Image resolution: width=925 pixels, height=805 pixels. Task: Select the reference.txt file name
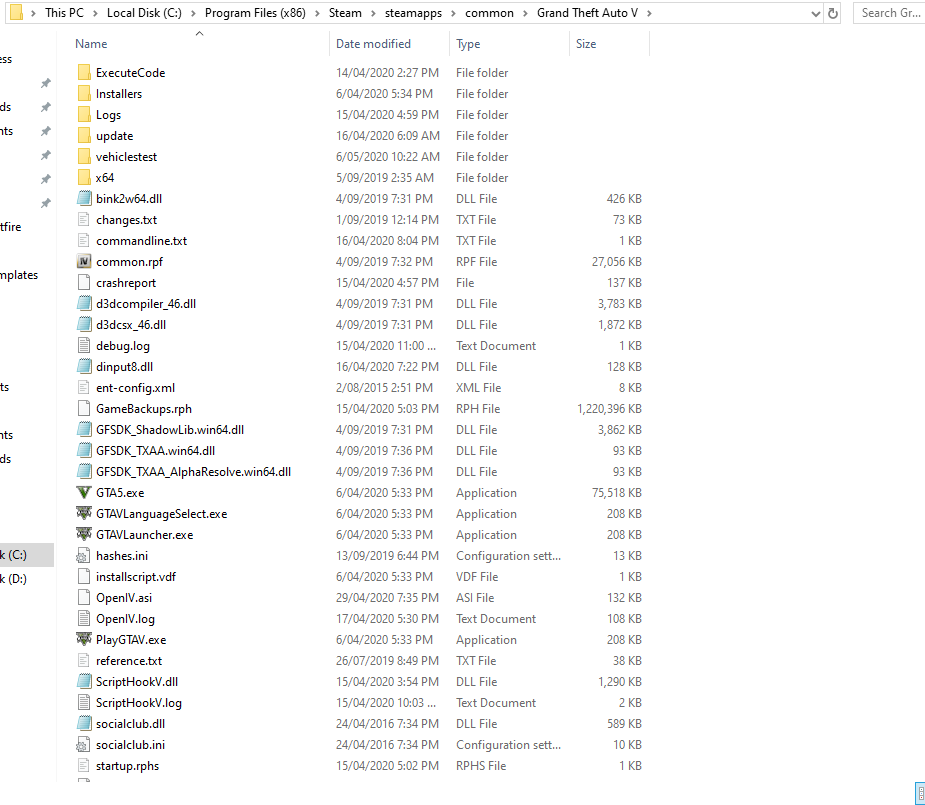tap(129, 661)
